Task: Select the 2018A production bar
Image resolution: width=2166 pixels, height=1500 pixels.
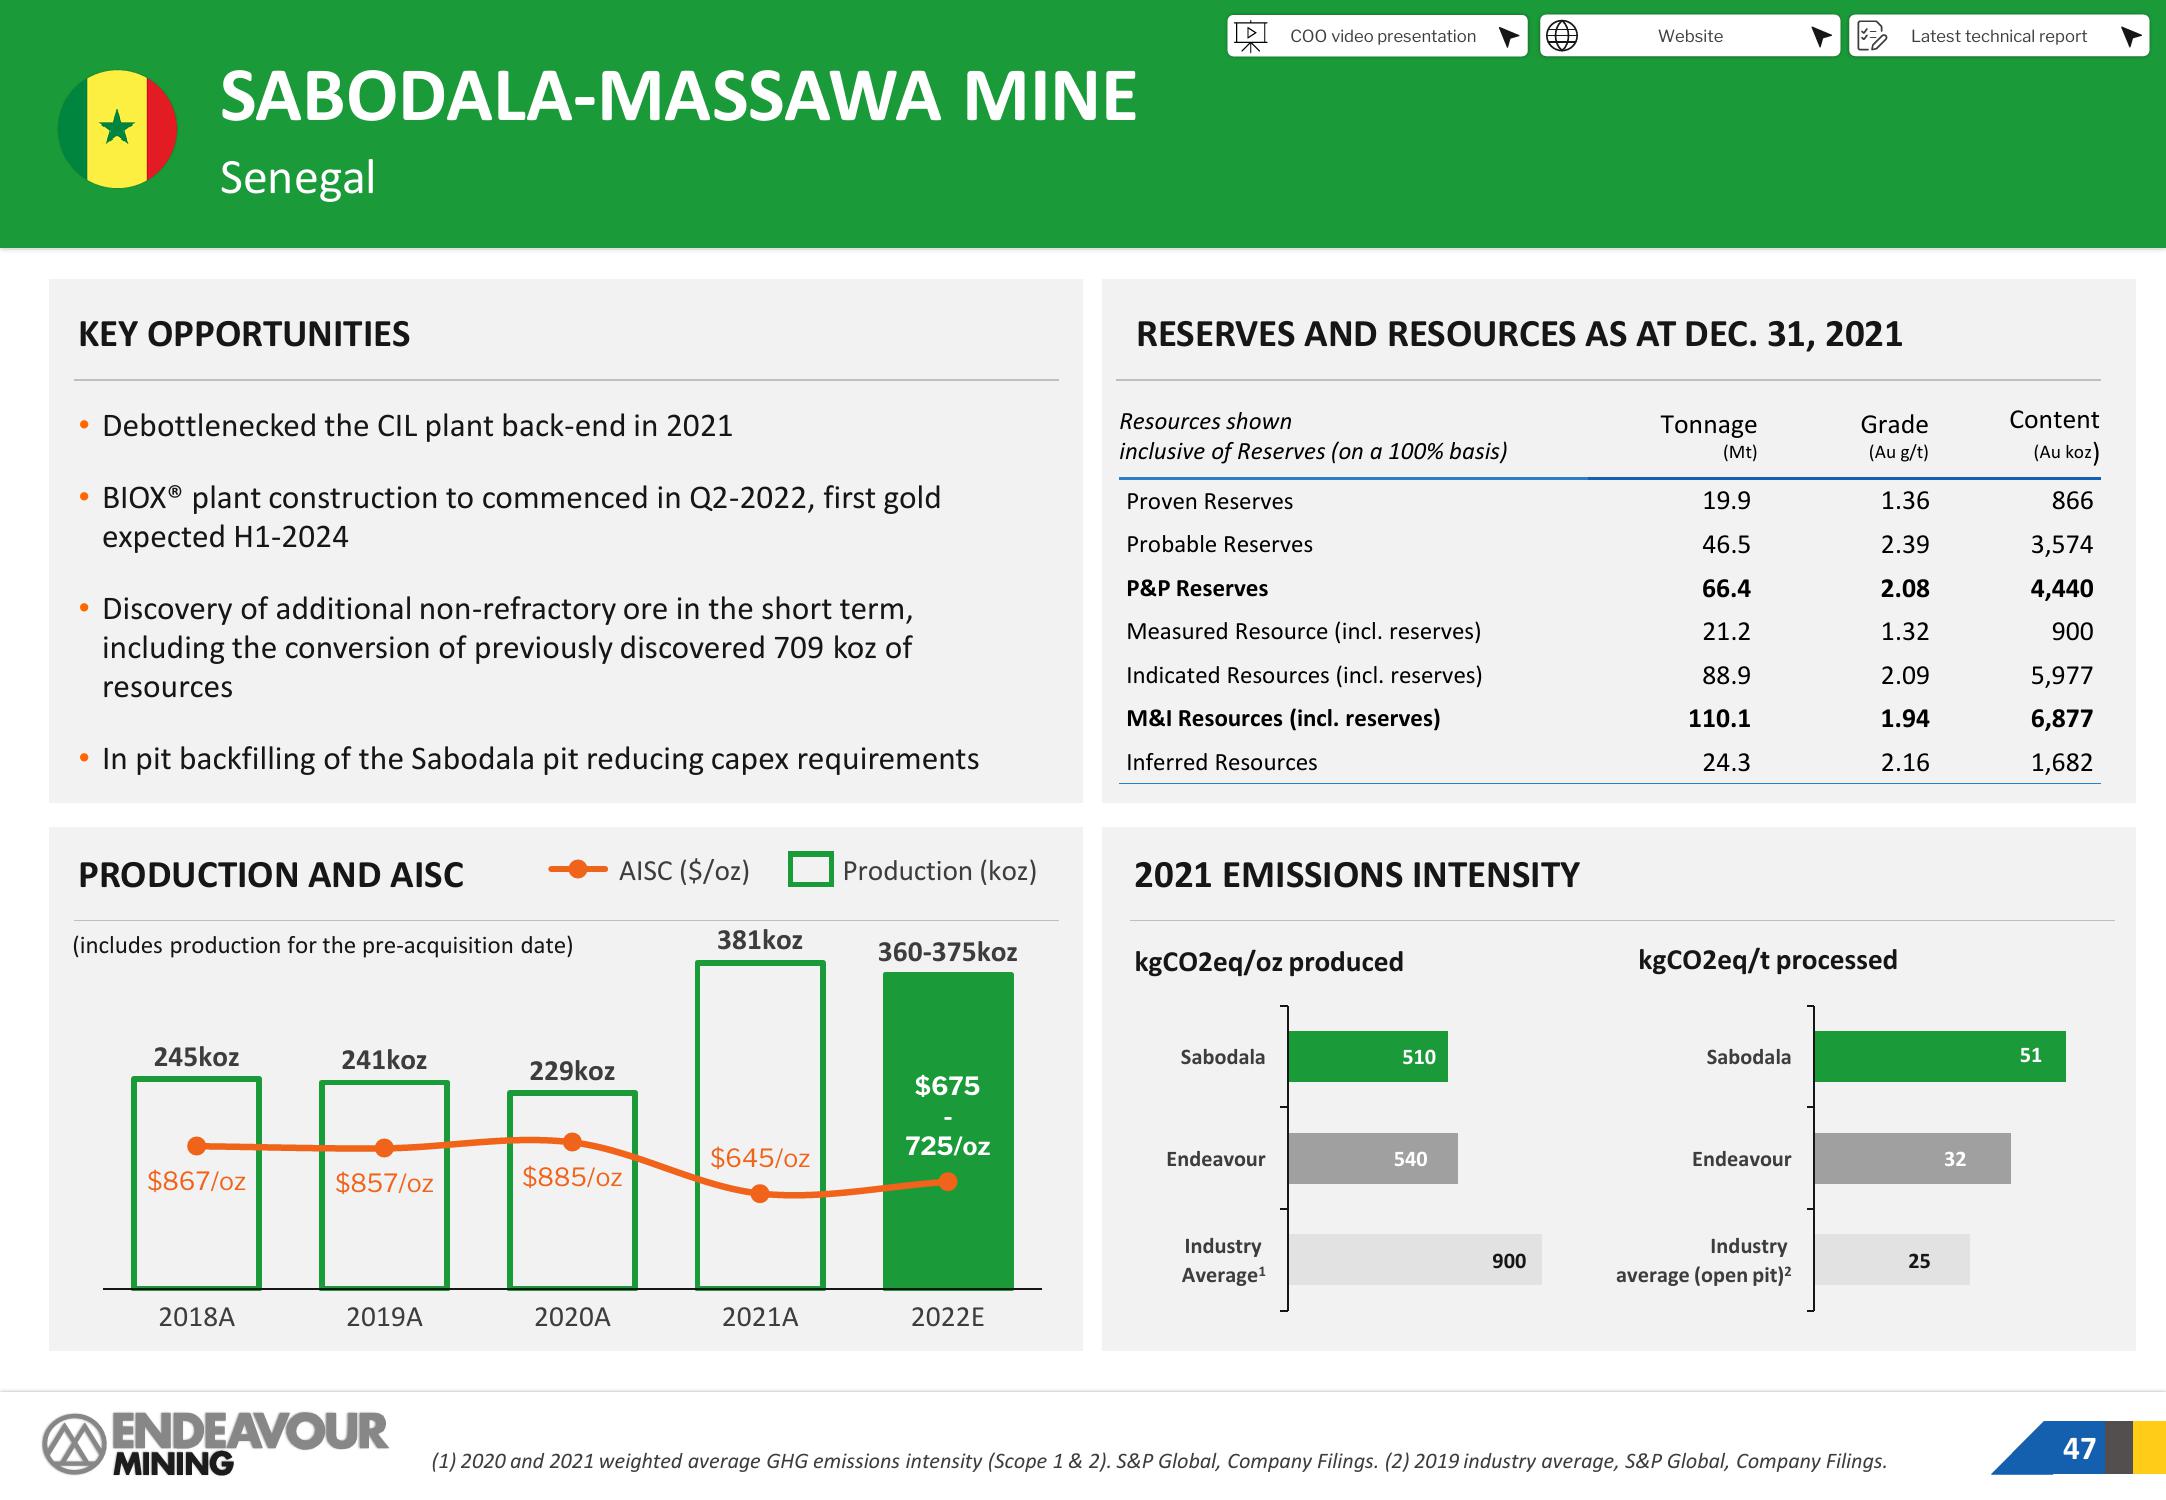Action: [x=196, y=1183]
